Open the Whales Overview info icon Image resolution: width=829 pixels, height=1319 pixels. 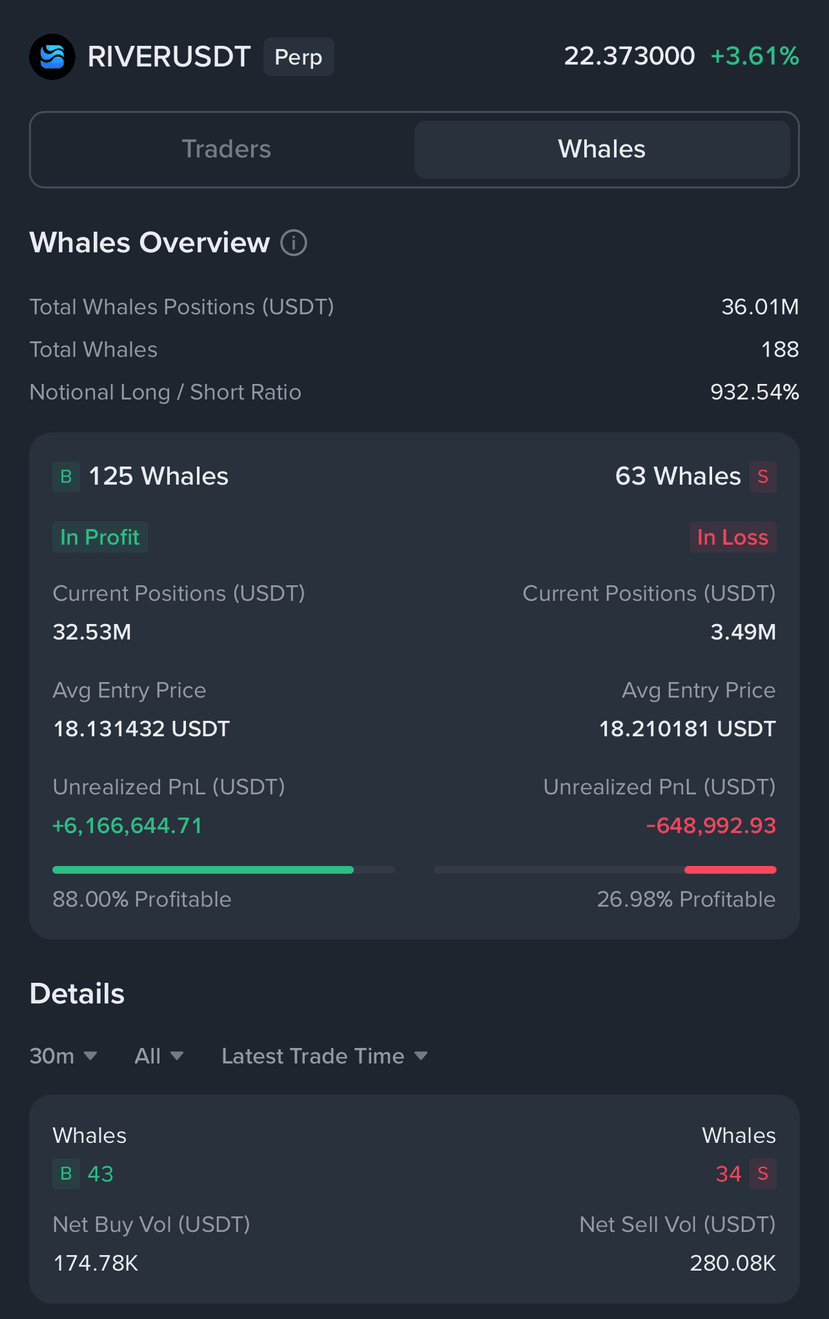[x=293, y=243]
